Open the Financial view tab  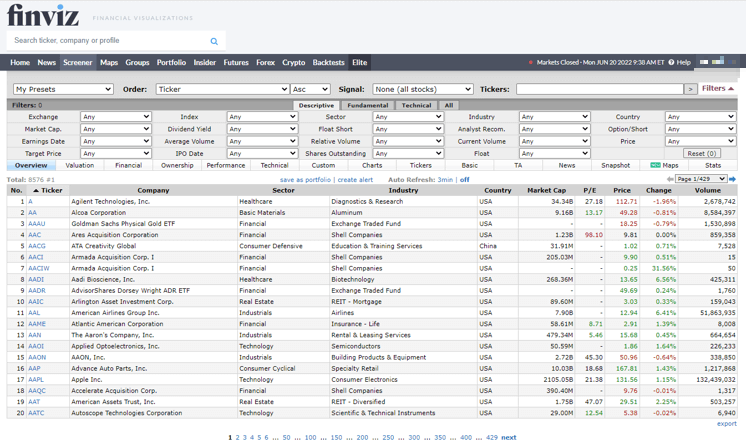coord(128,166)
